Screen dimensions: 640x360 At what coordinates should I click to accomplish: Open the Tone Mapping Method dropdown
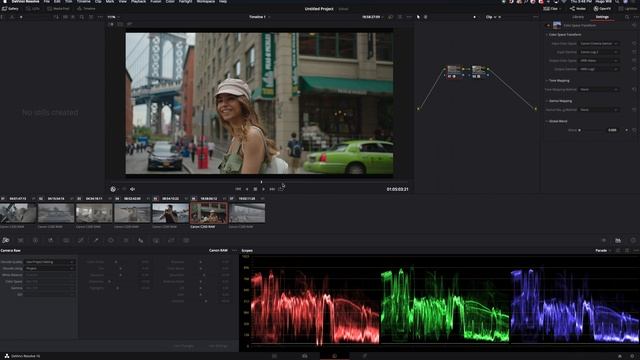[599, 89]
